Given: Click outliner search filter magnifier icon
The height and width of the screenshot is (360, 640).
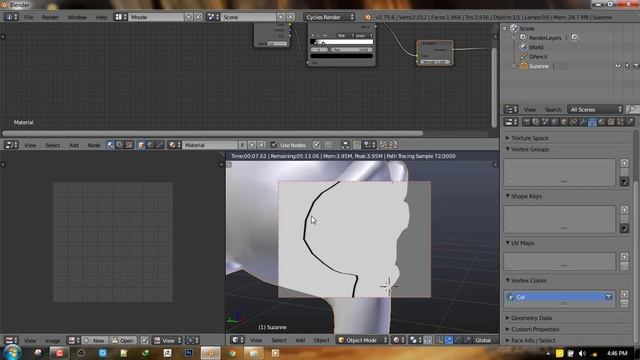Looking at the screenshot, I should coord(632,109).
